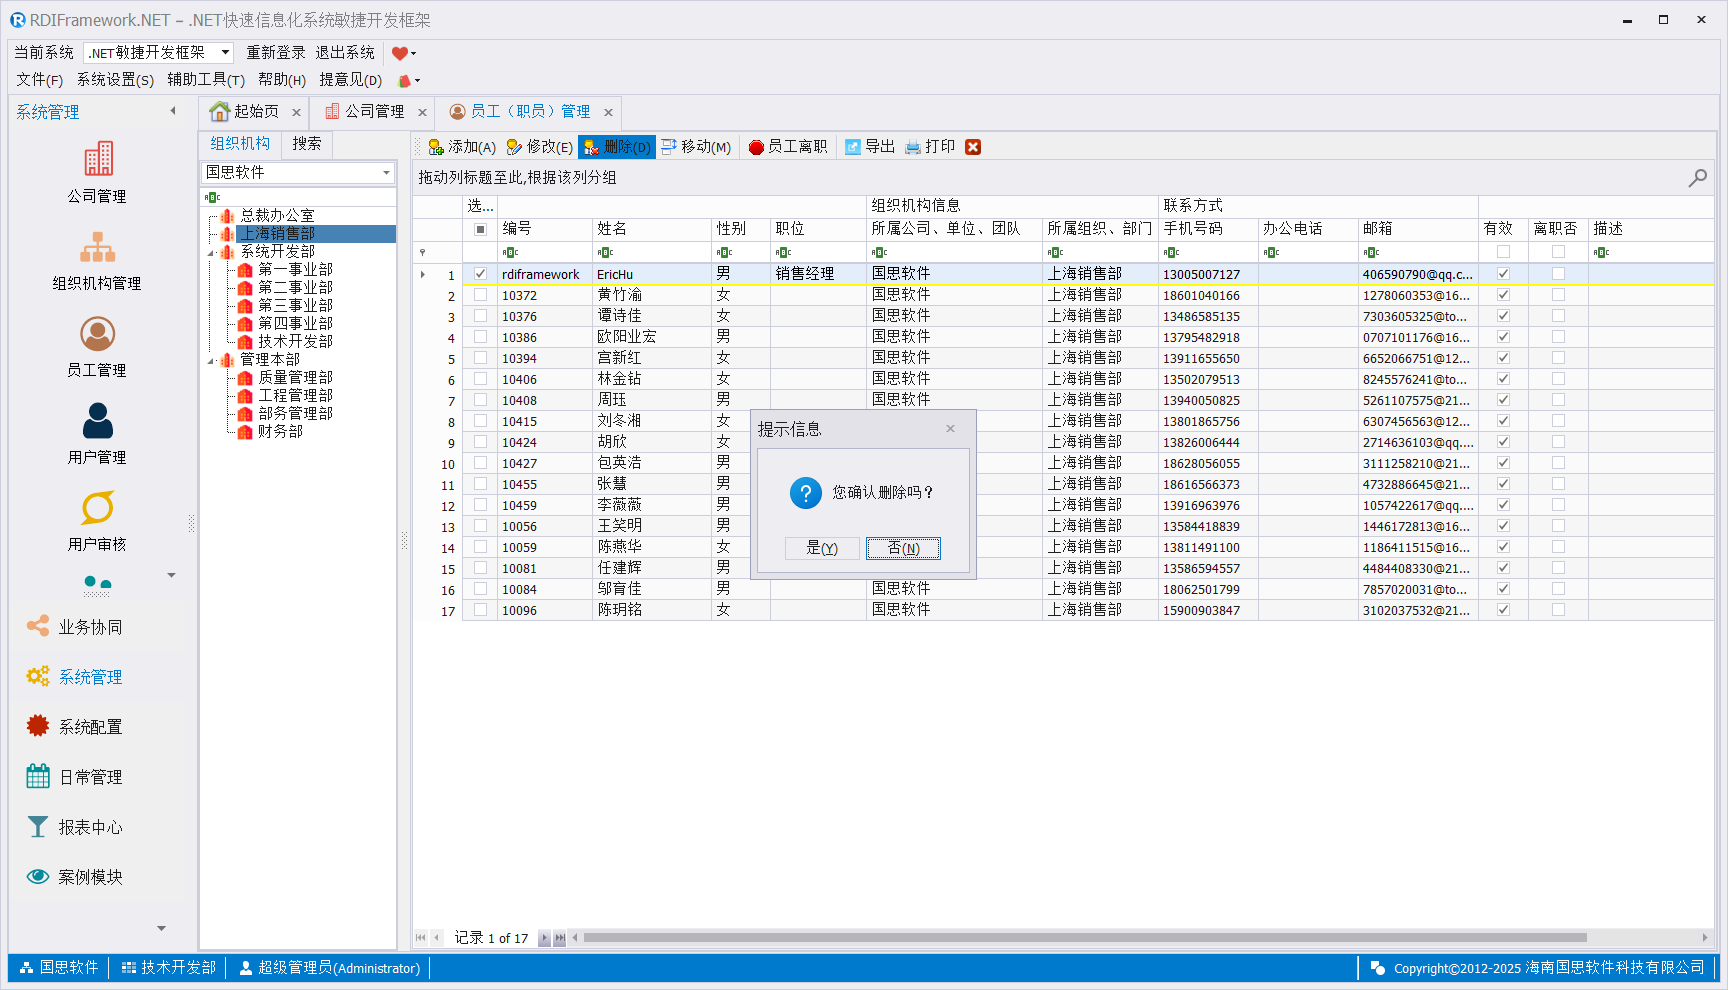The width and height of the screenshot is (1728, 990).
Task: Uncheck the selection checkbox for rdiframework row
Action: 481,274
